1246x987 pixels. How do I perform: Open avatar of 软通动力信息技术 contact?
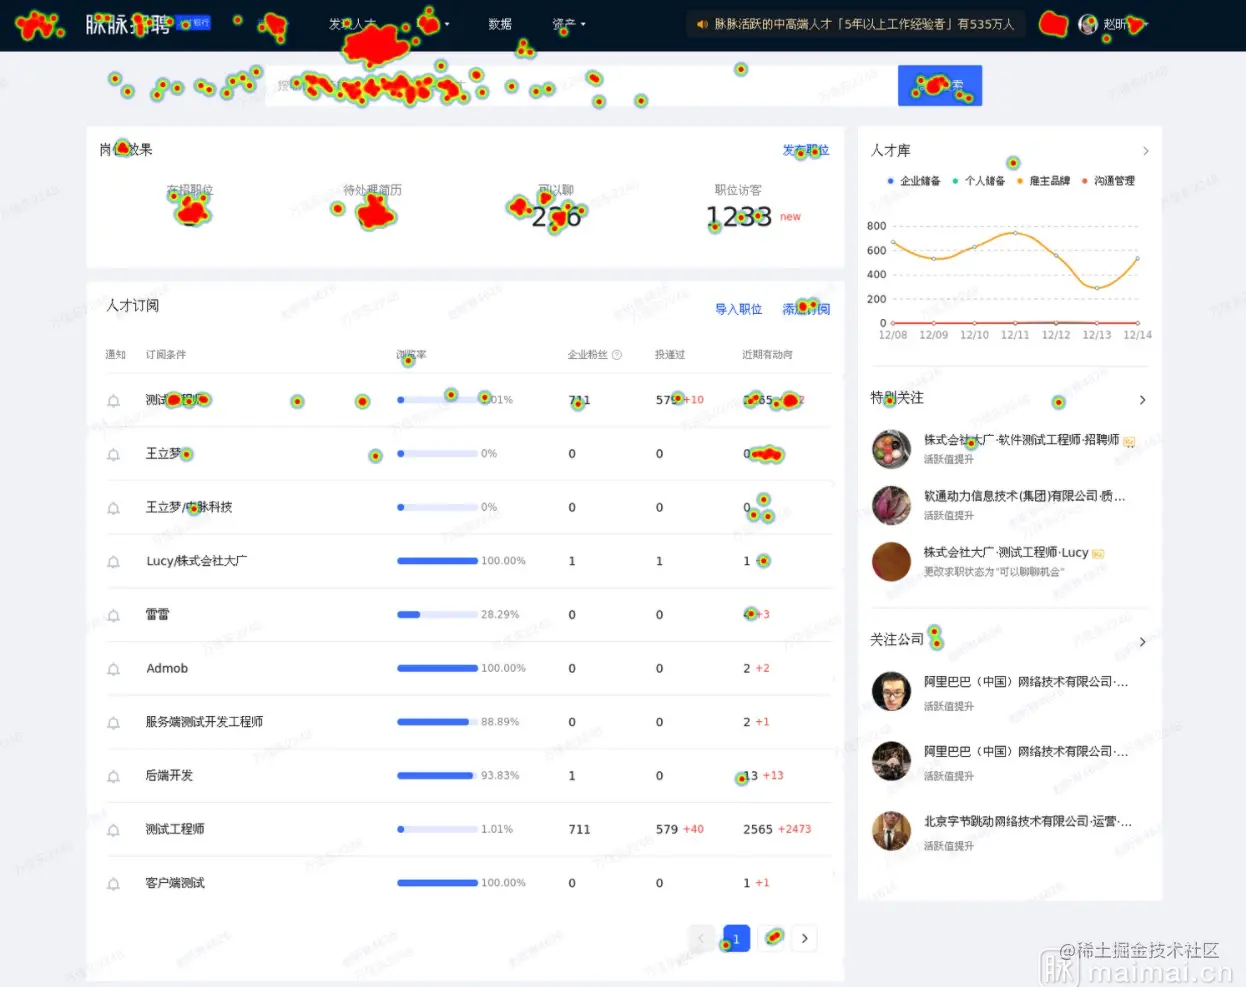coord(891,505)
